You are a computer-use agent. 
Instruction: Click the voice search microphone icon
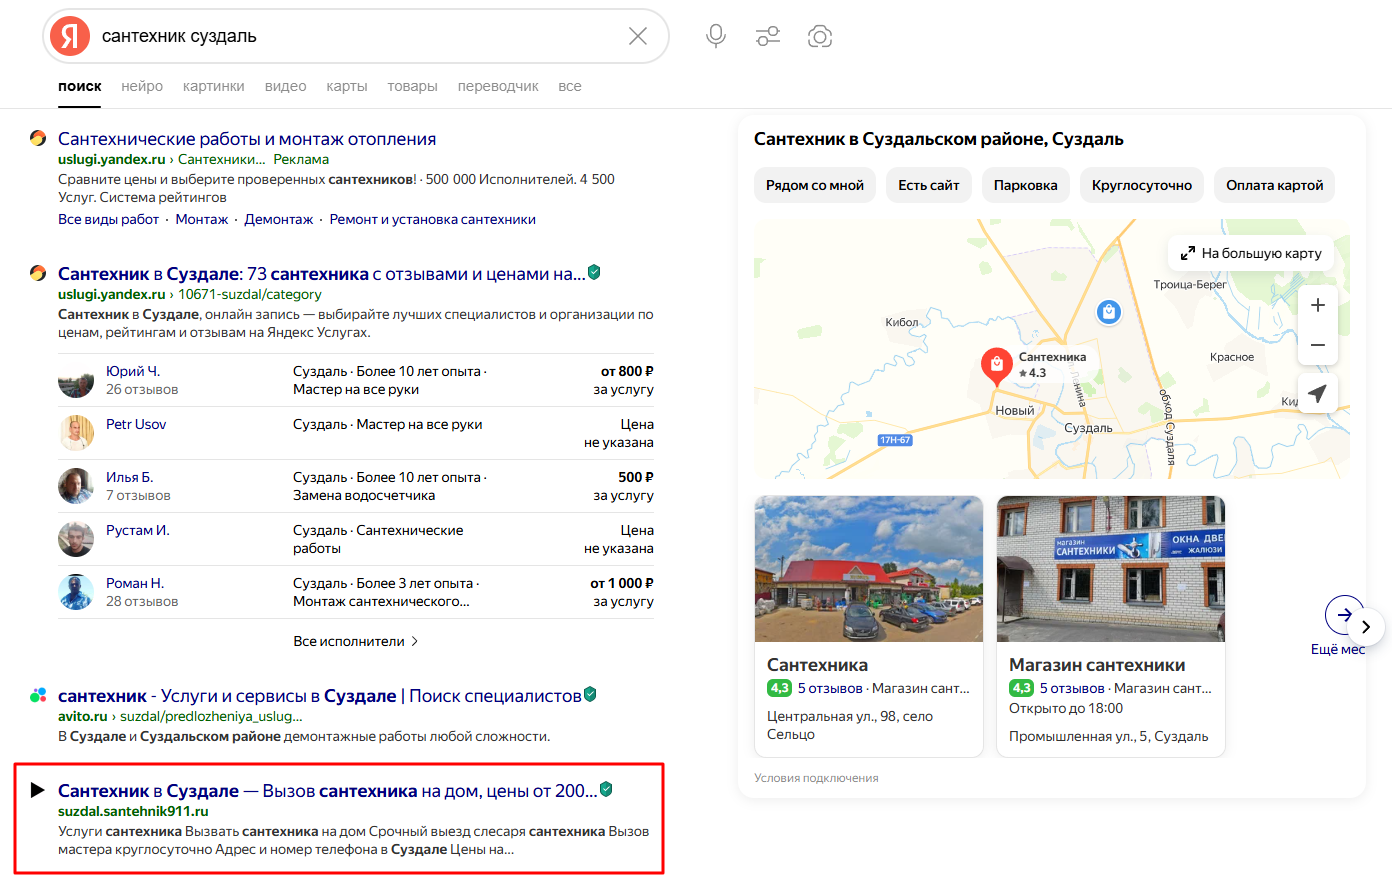click(716, 35)
